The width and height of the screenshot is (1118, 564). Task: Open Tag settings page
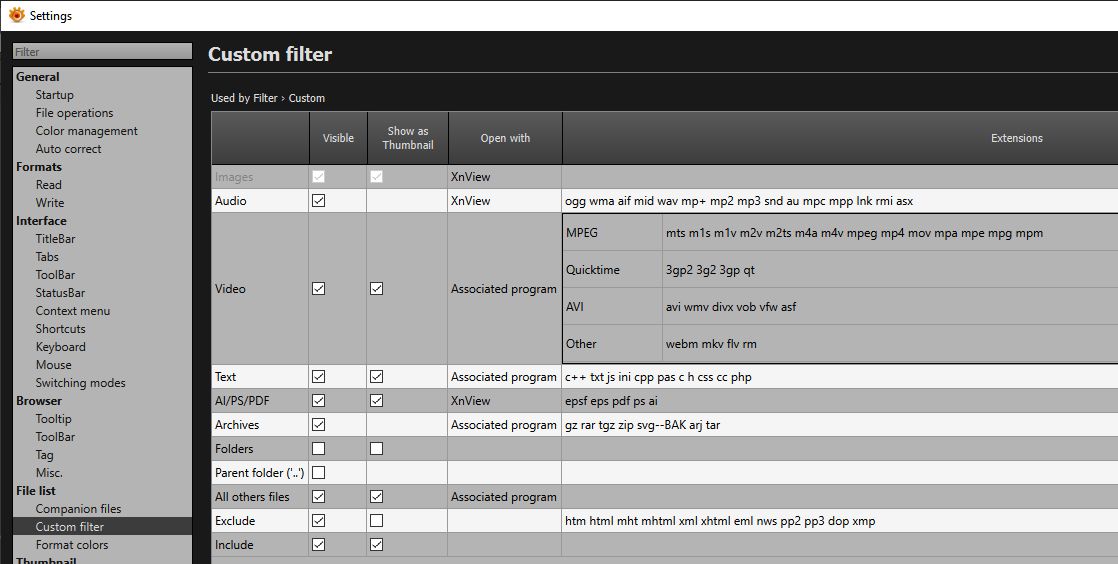click(x=44, y=455)
